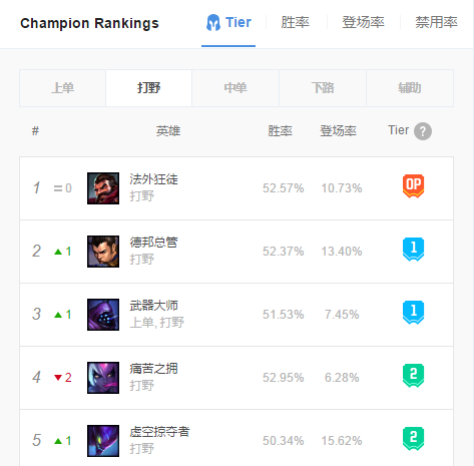Choose the 上单 position tab

62,88
